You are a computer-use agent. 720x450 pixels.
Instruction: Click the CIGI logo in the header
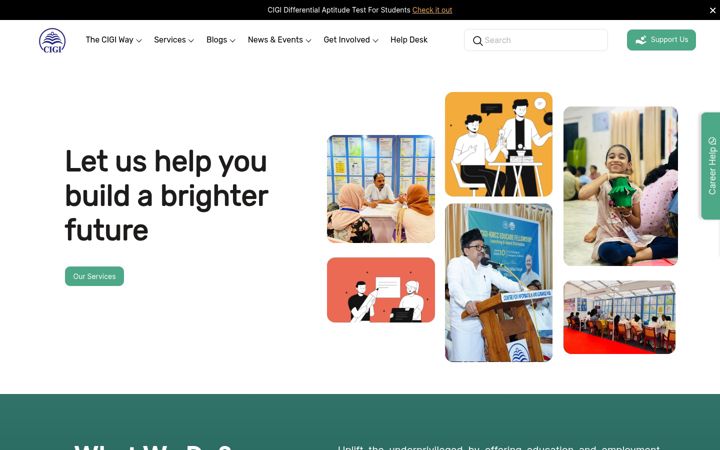[52, 40]
